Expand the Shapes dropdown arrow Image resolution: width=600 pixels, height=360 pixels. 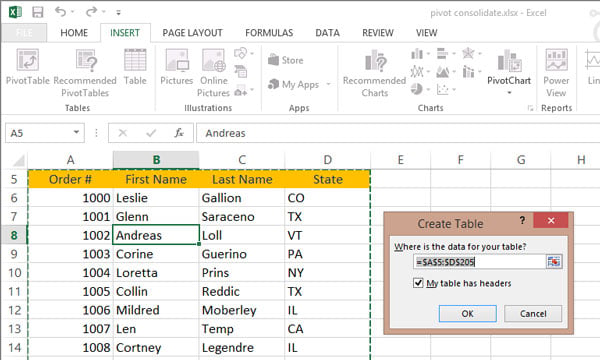pyautogui.click(x=252, y=53)
